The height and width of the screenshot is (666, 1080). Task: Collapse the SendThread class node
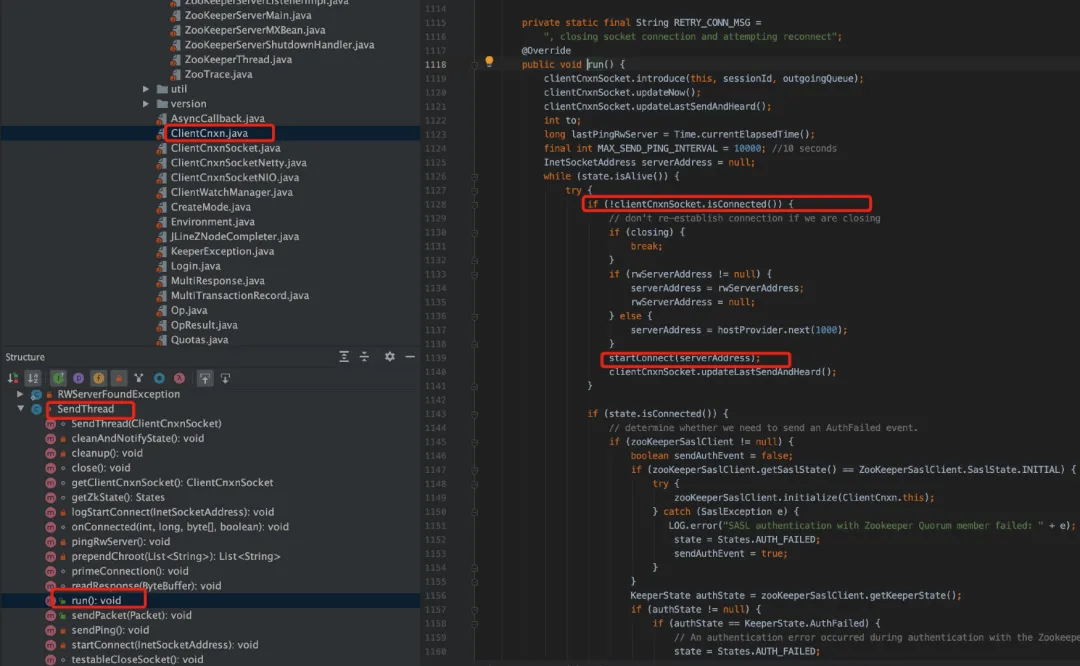pyautogui.click(x=21, y=408)
